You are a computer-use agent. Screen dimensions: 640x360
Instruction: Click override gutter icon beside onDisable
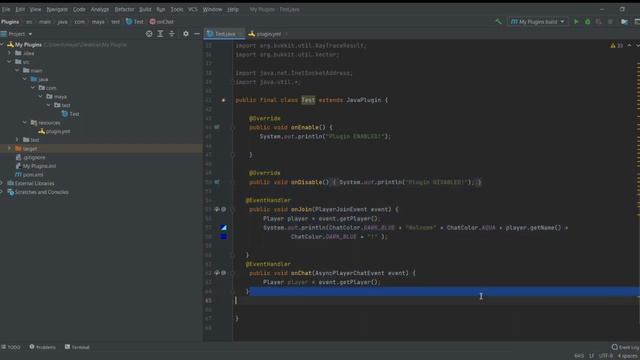pos(217,182)
